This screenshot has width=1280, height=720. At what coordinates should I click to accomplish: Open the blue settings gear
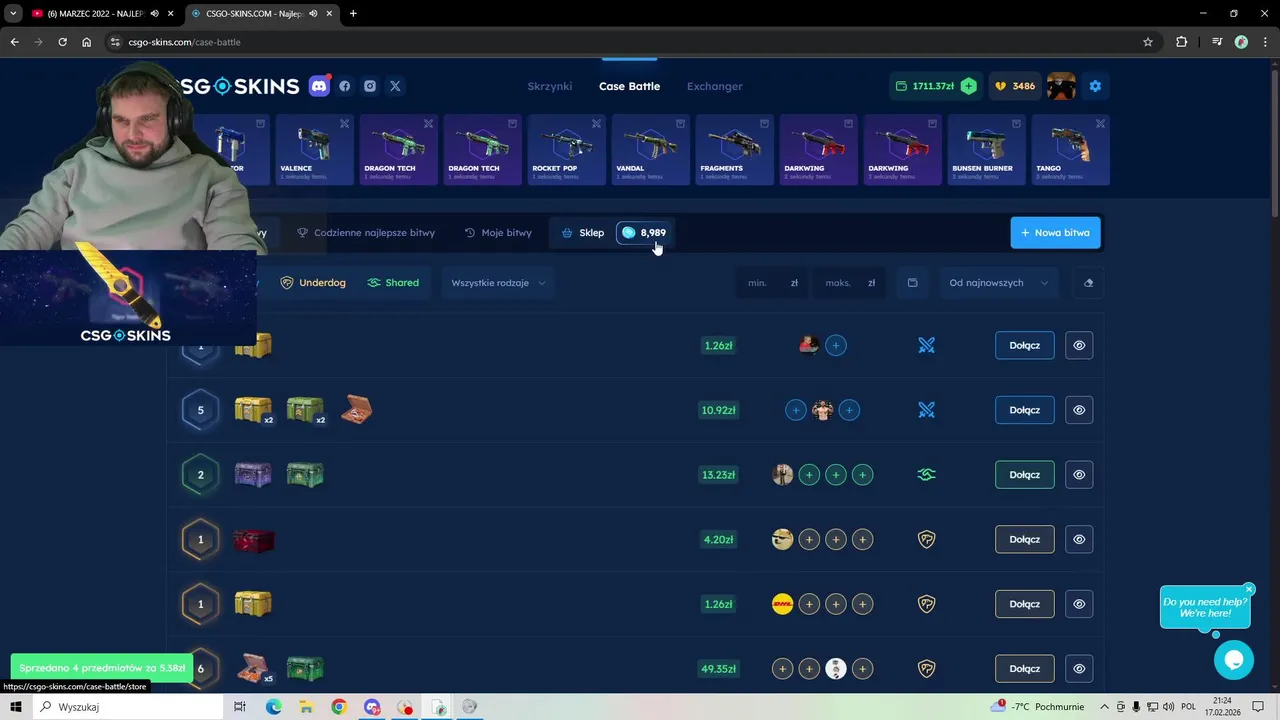pos(1095,86)
